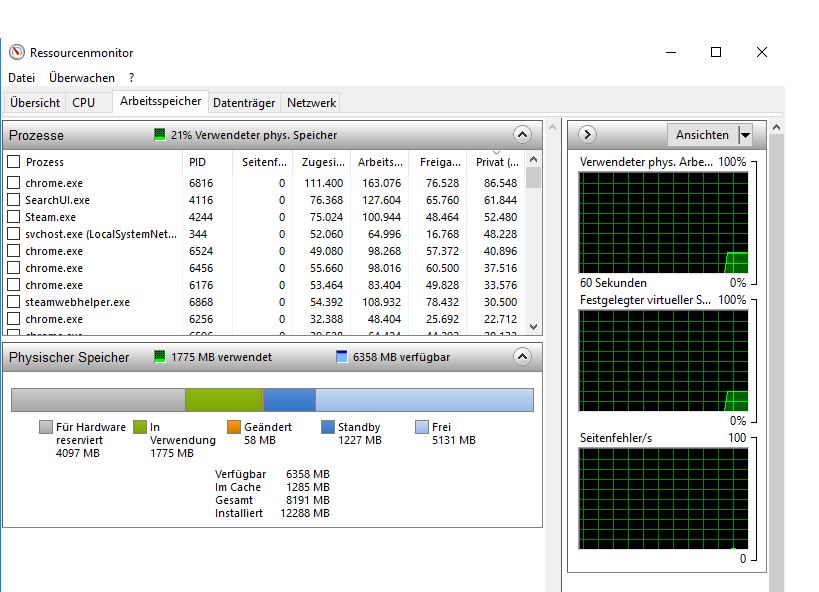This screenshot has width=819, height=592.
Task: Click the light blue 'Frei' legend square
Action: pos(421,427)
